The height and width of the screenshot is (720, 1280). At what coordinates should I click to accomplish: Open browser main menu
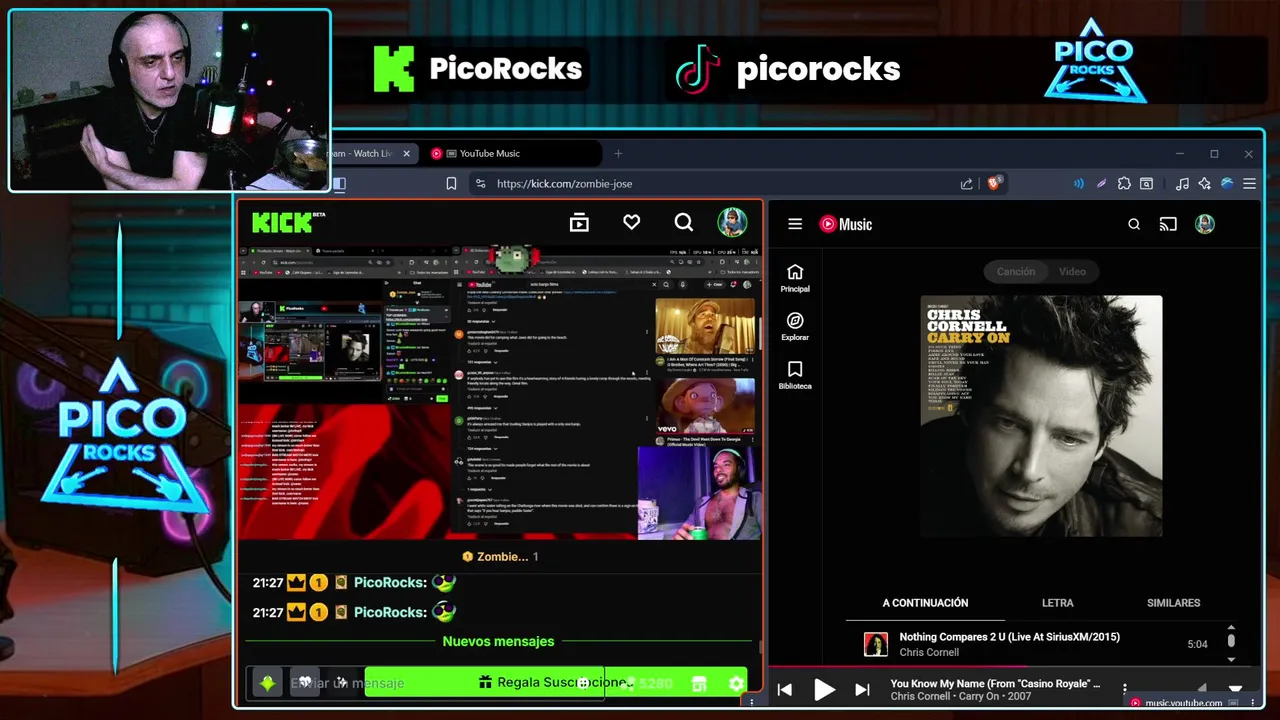(1249, 184)
